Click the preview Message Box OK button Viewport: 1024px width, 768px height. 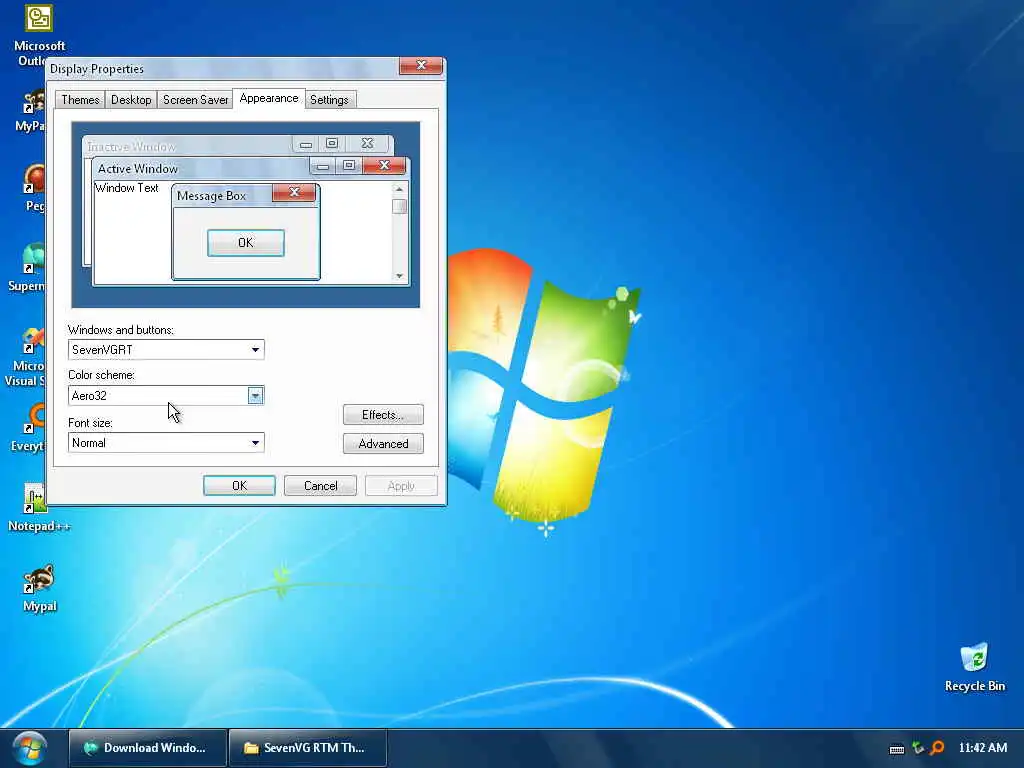click(246, 243)
